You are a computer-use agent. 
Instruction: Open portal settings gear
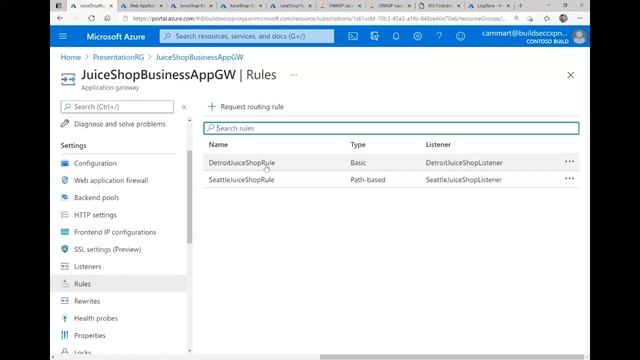tap(417, 36)
